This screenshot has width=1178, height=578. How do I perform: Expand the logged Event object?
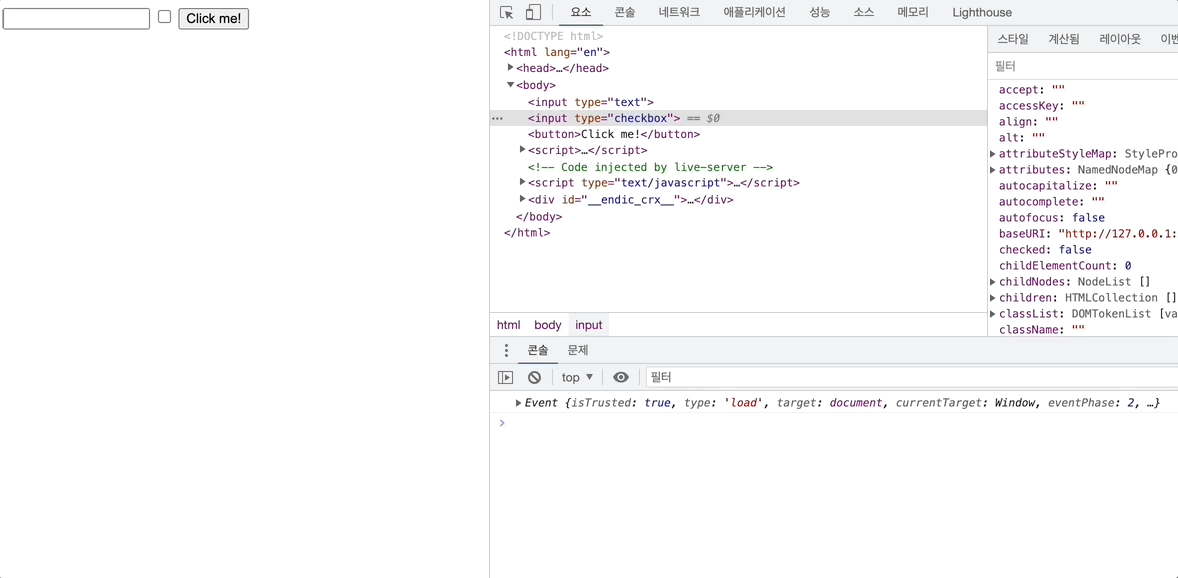tap(518, 403)
